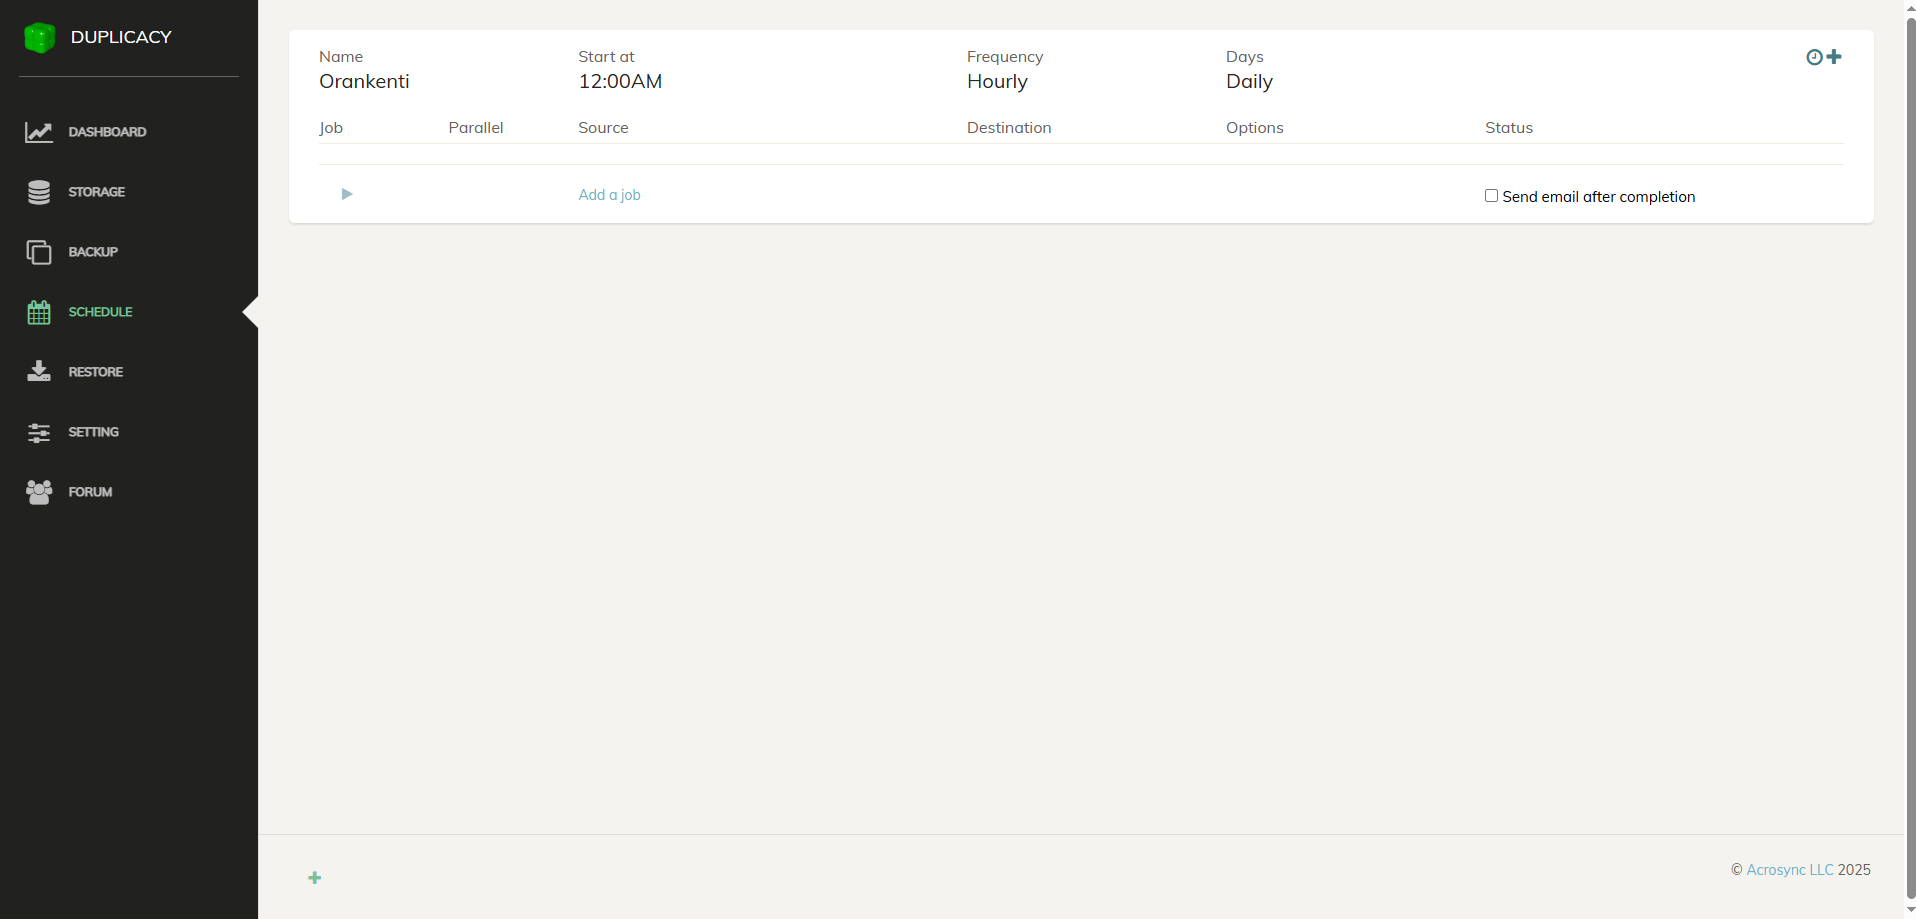Click the schedule name Orankenti

364,82
